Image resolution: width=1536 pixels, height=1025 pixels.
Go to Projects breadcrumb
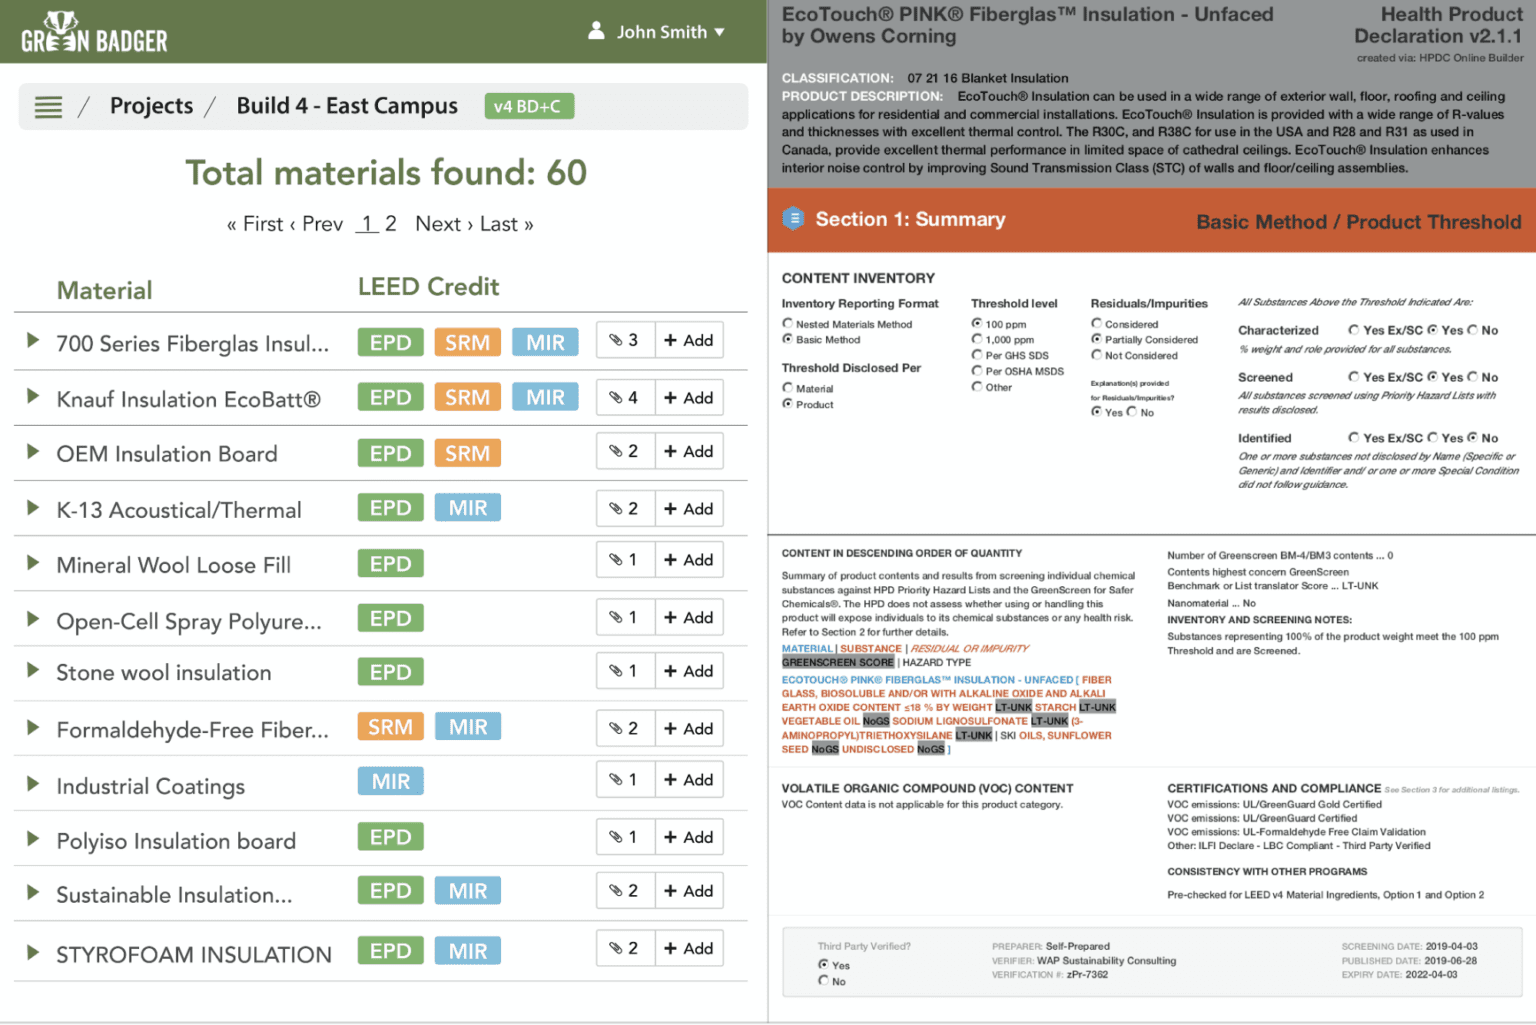pos(152,106)
